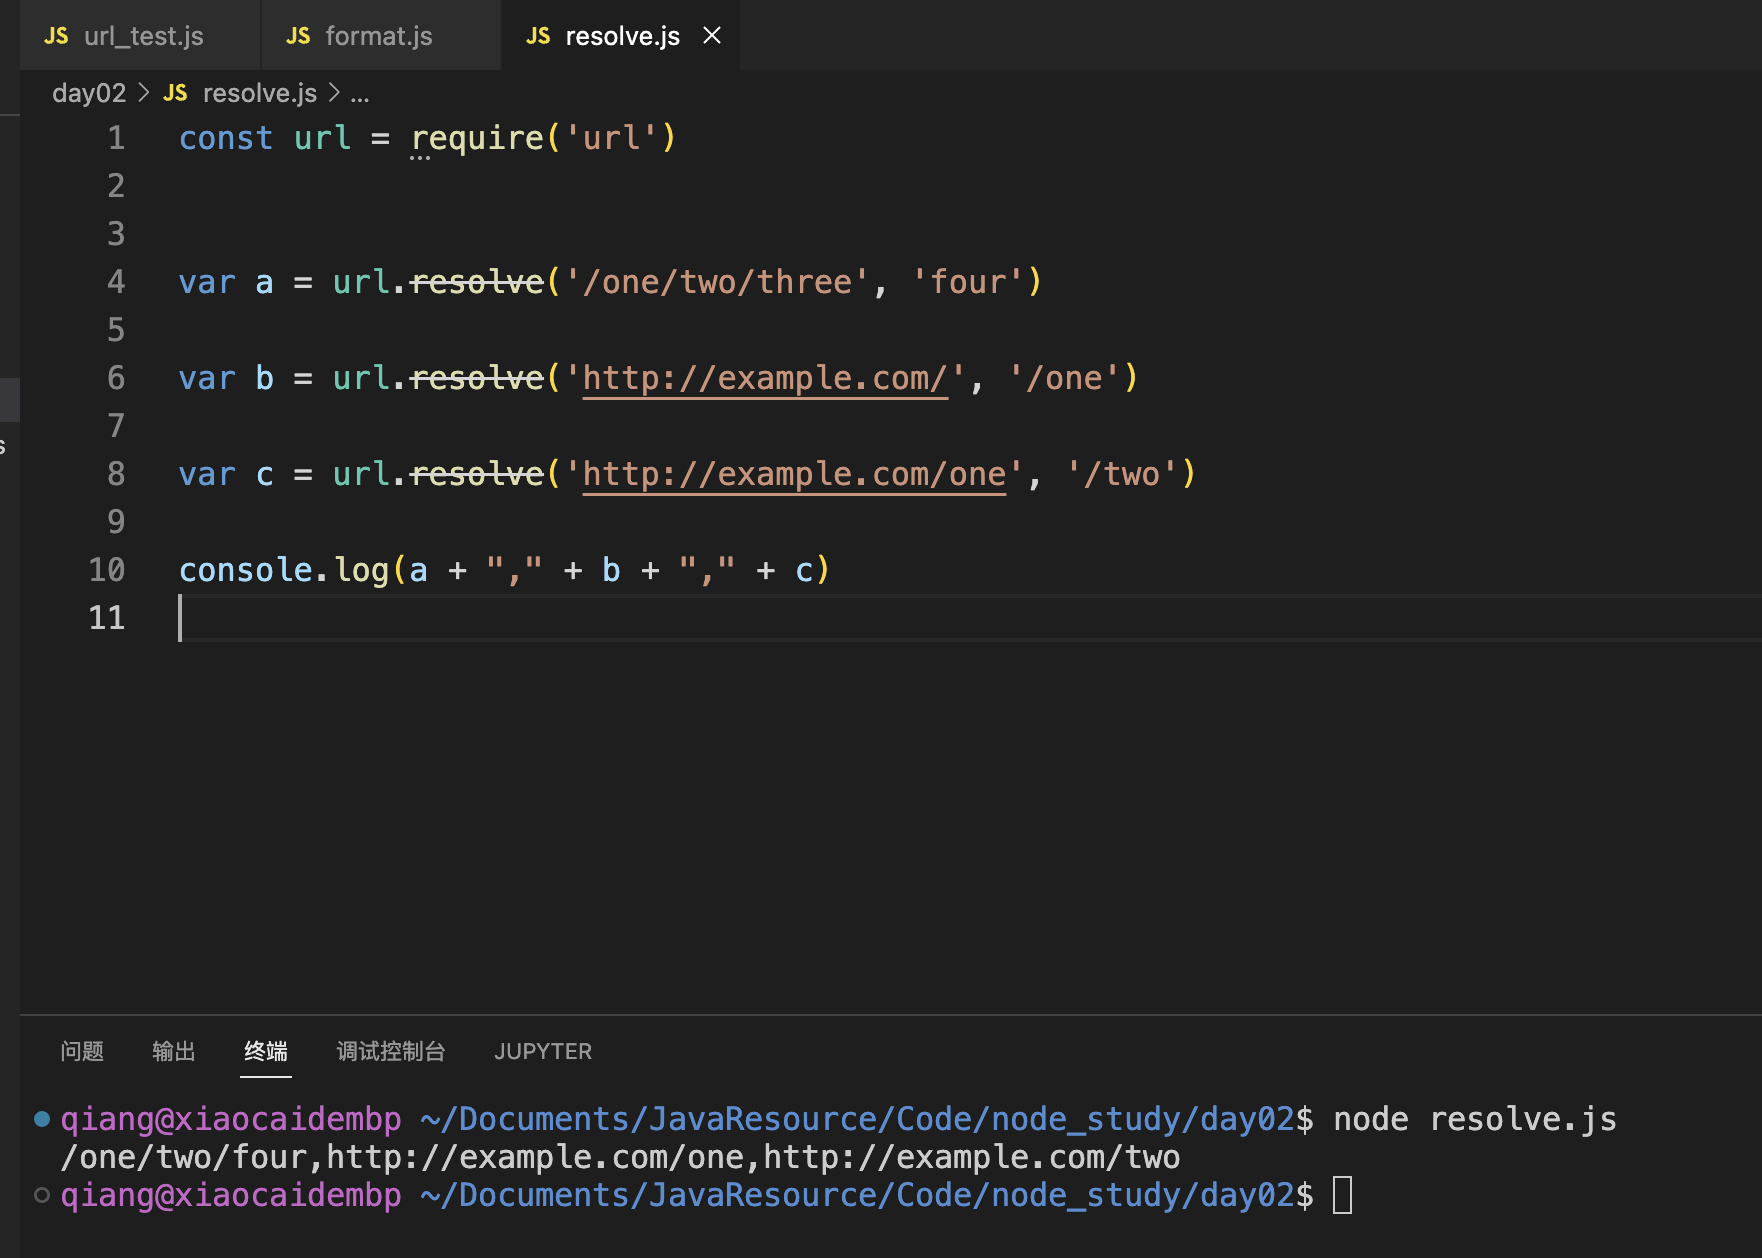1762x1258 pixels.
Task: Click 'var b' declaration on line 6
Action: click(x=226, y=378)
